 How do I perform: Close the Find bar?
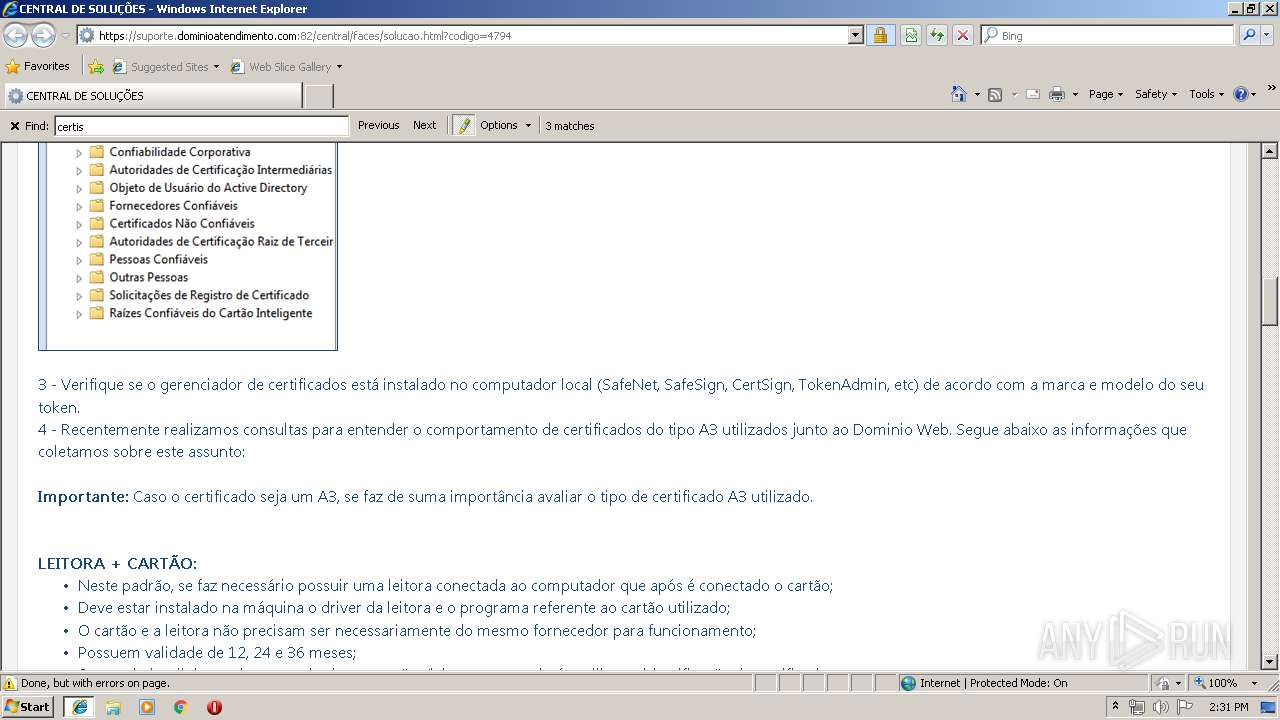[15, 126]
